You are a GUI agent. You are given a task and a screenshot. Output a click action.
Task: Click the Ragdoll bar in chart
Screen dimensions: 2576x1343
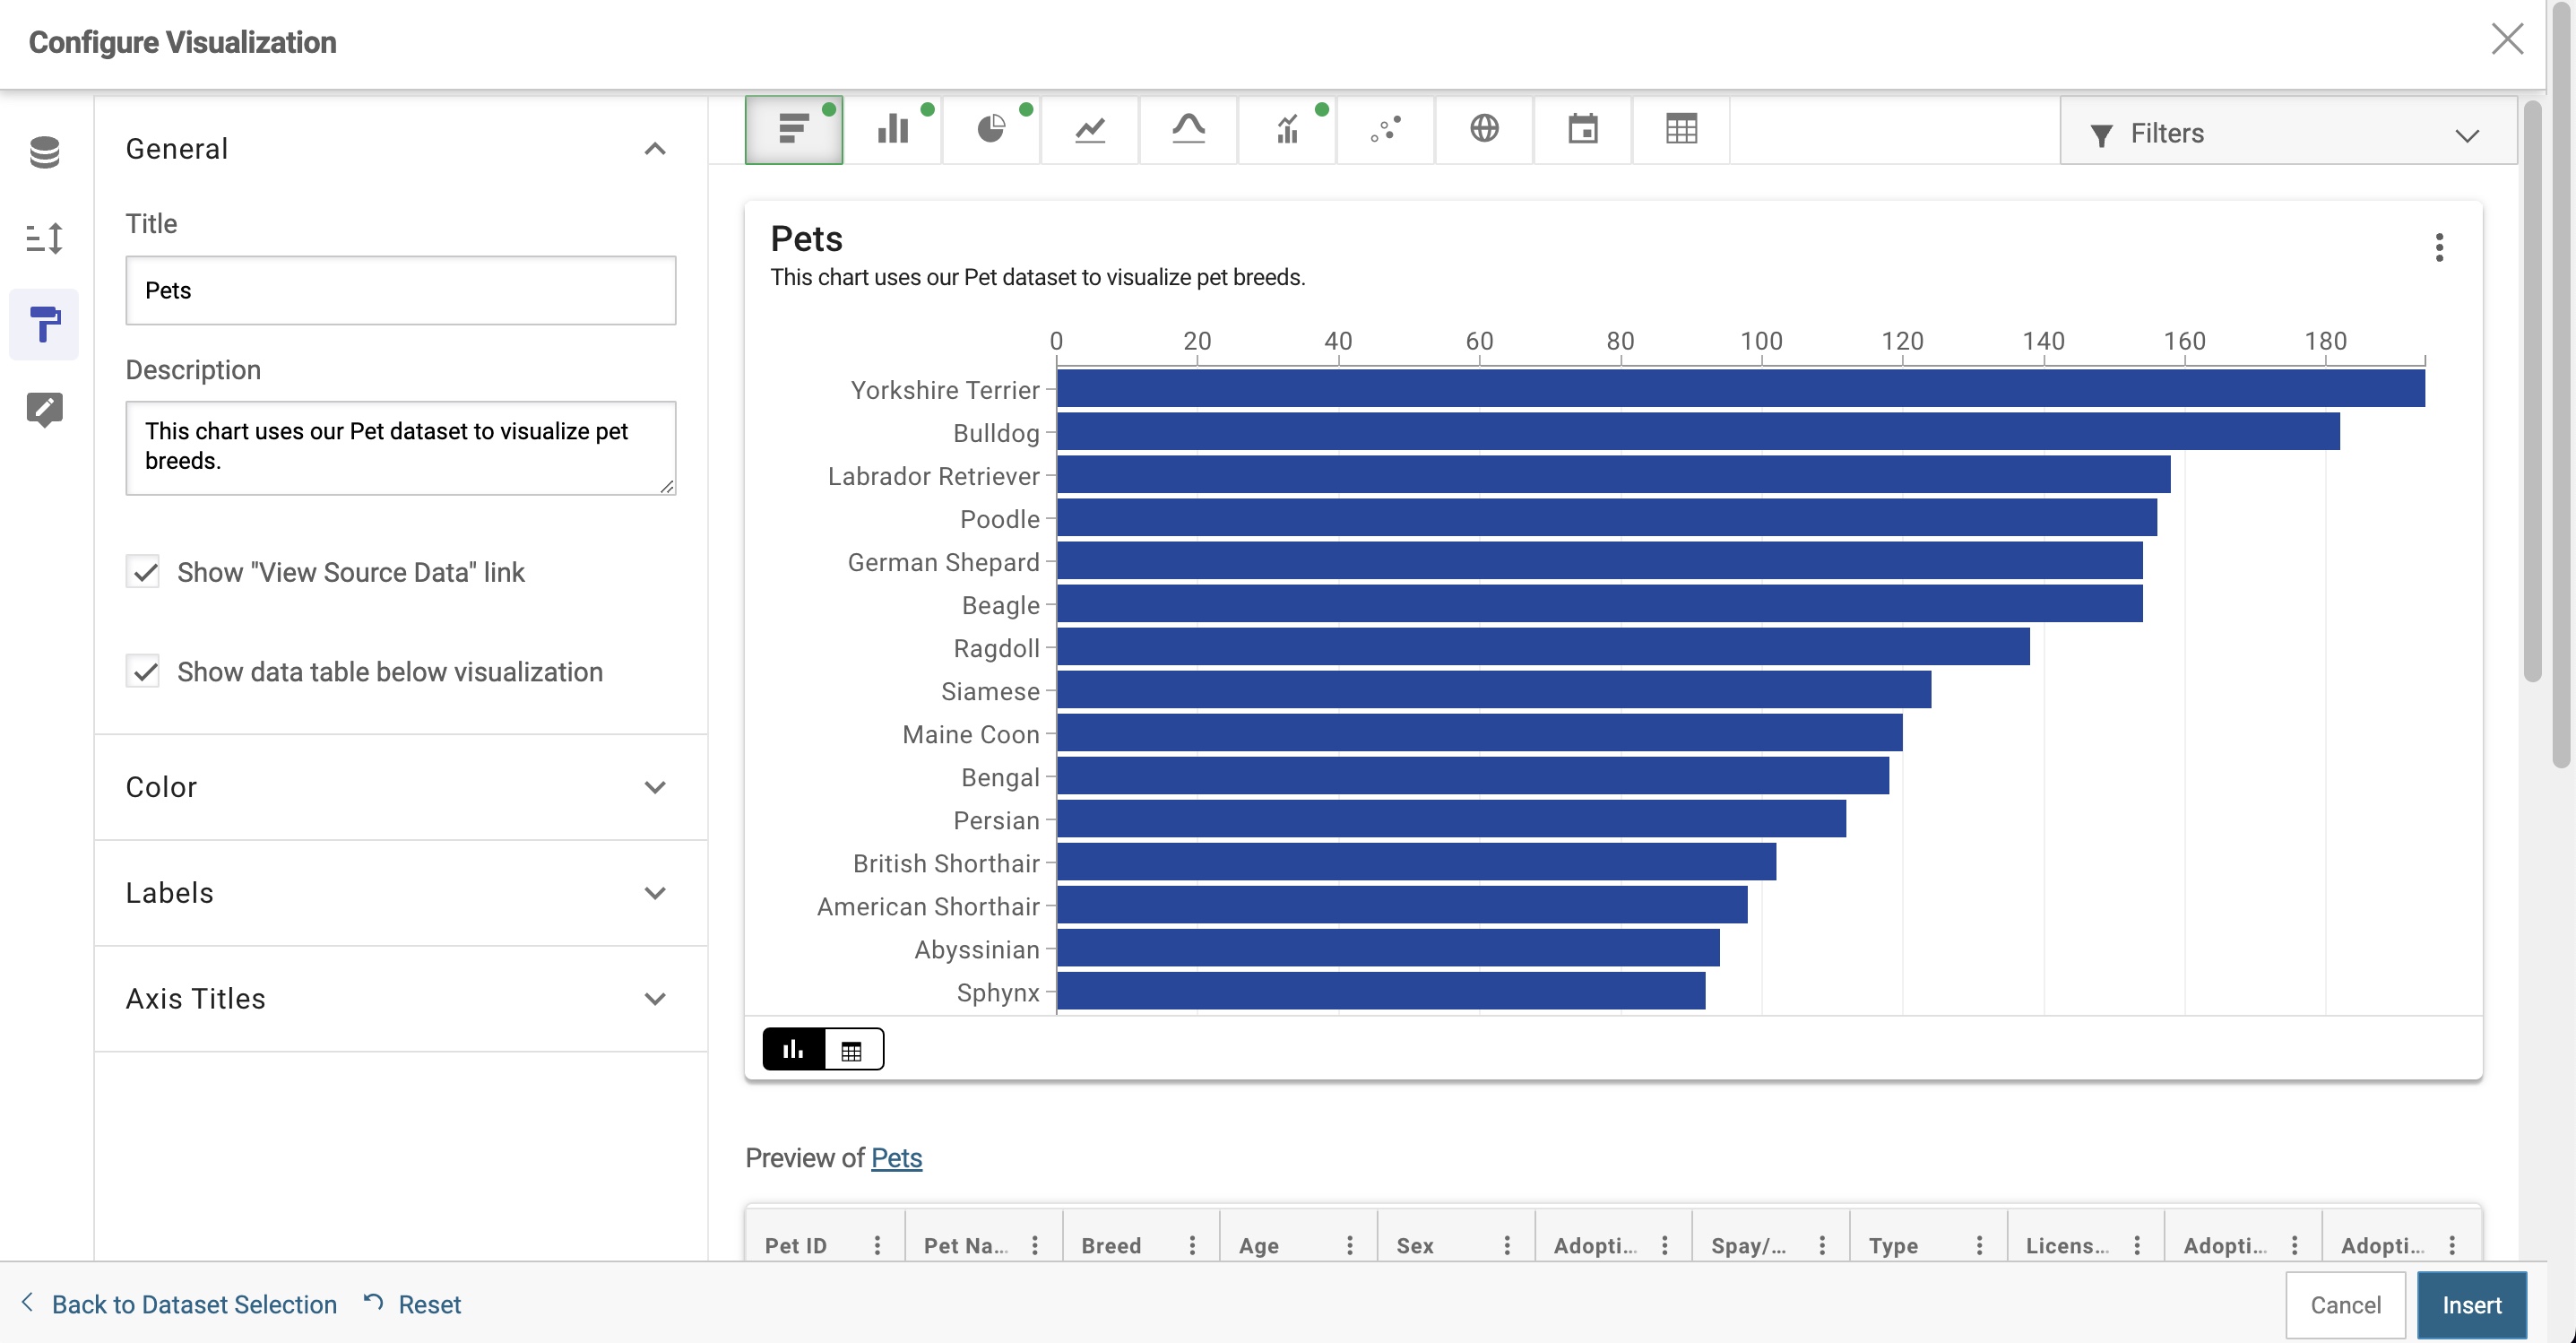pos(1543,647)
